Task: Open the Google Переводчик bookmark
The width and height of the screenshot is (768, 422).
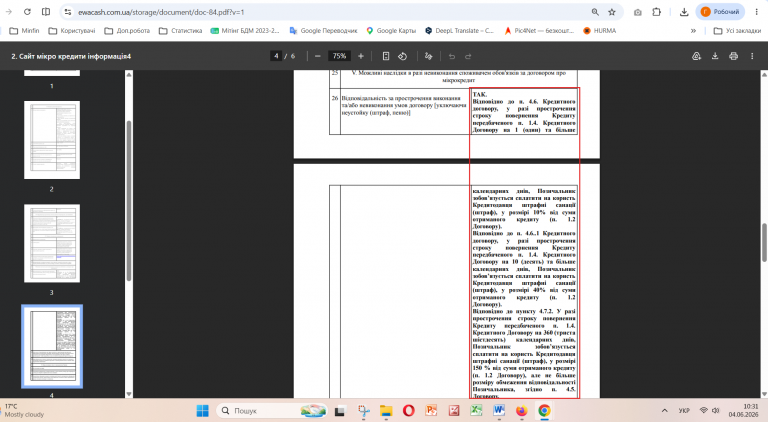Action: coord(323,30)
